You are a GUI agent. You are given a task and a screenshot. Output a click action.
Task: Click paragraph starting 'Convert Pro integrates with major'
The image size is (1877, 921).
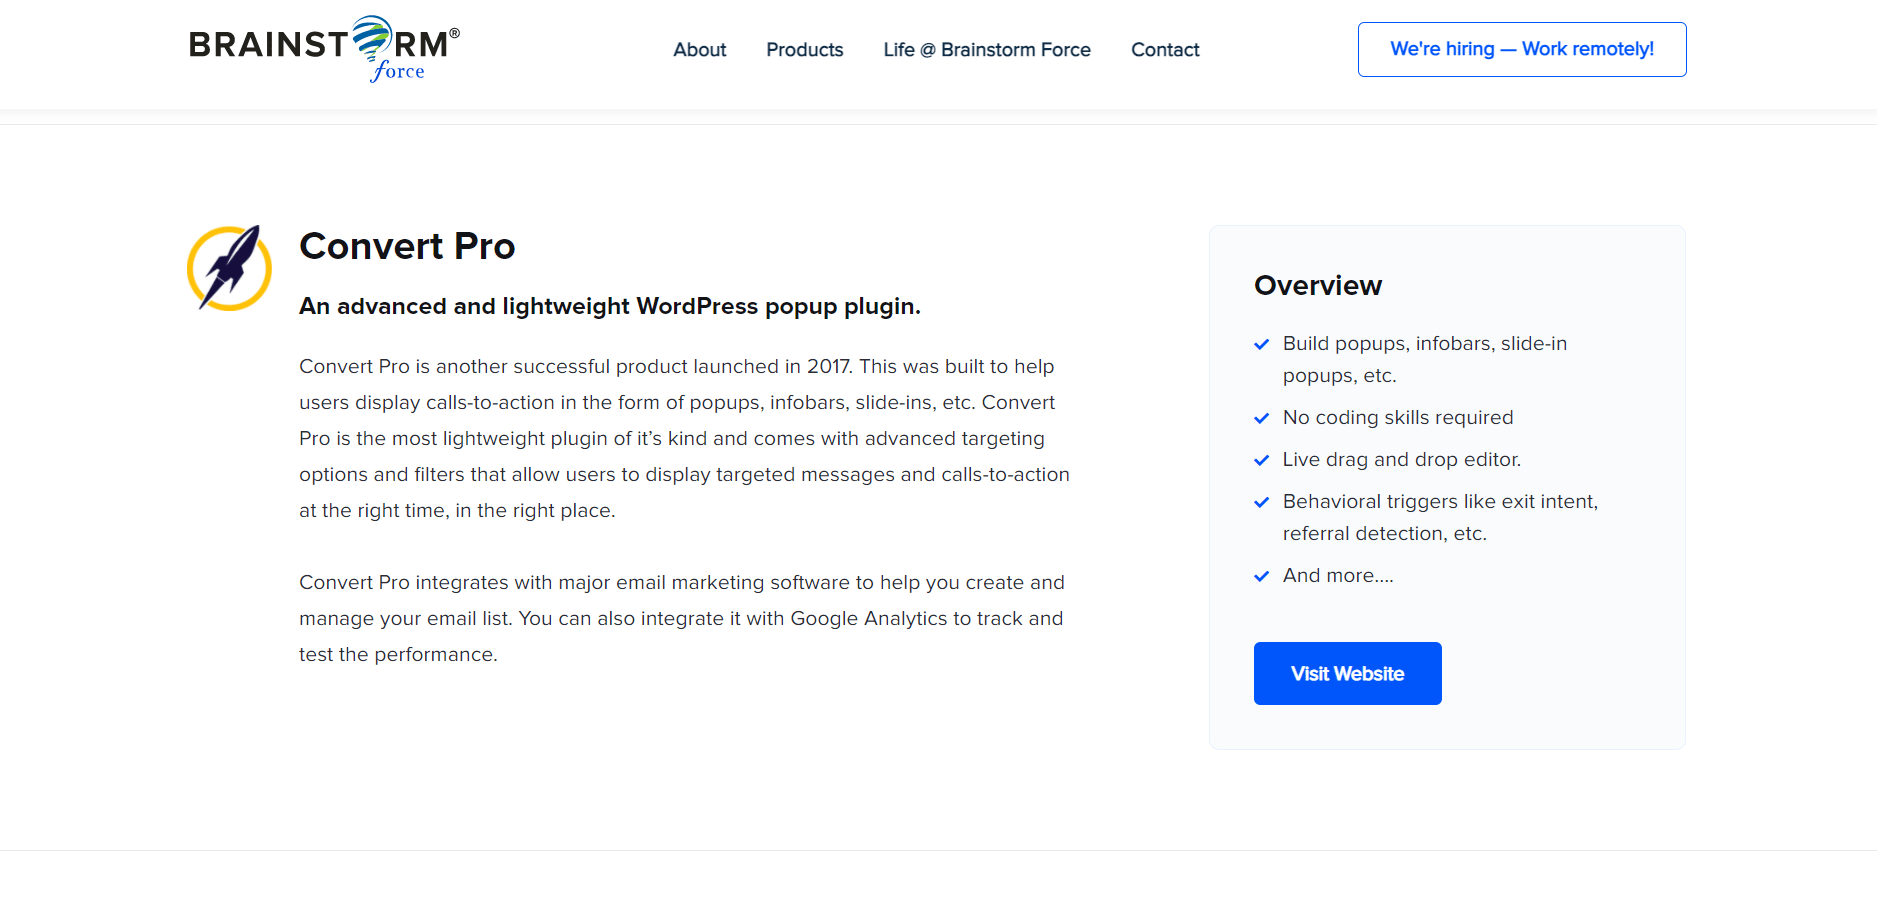(x=682, y=618)
